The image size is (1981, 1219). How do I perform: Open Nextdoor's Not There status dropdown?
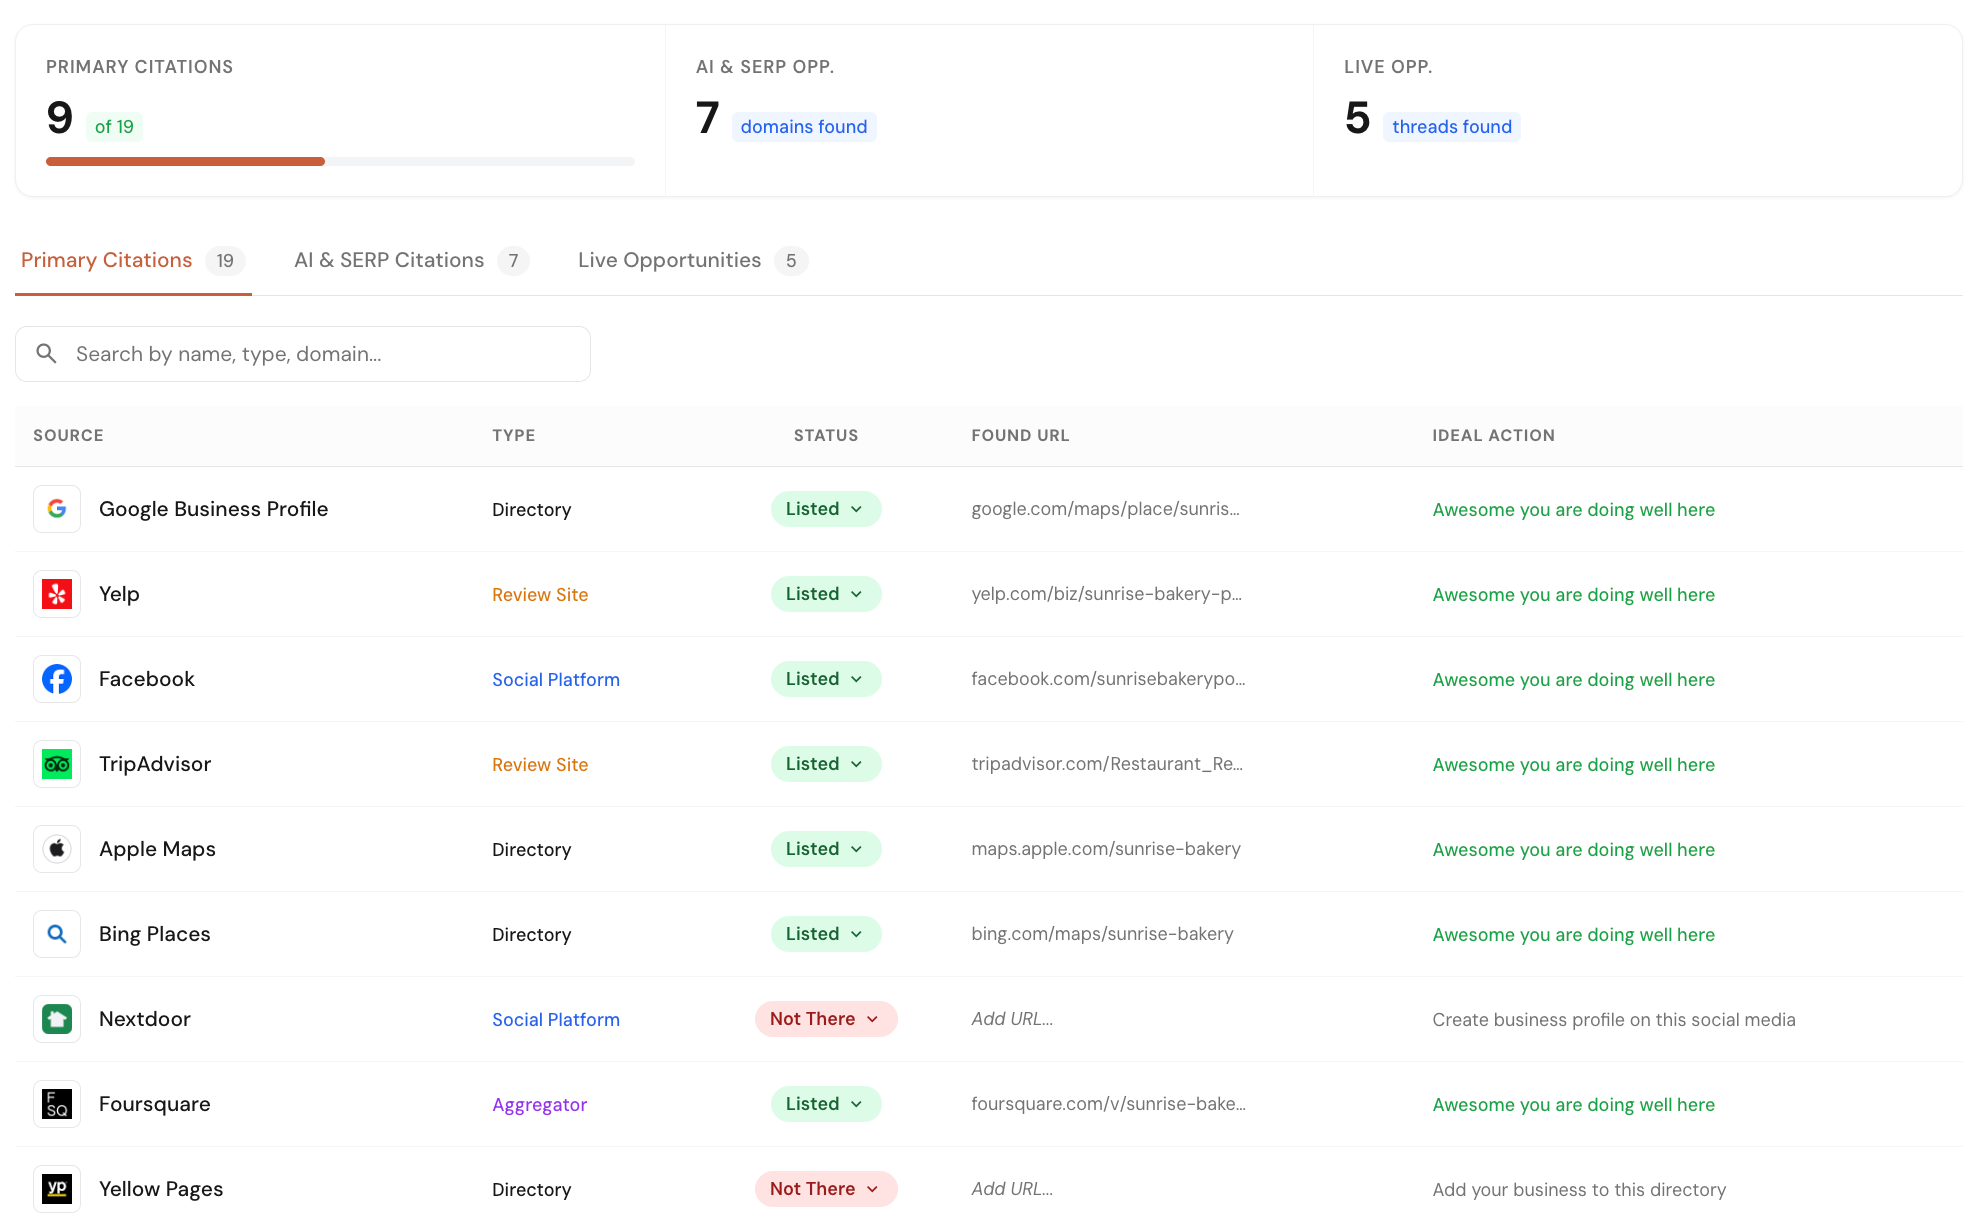pyautogui.click(x=825, y=1019)
